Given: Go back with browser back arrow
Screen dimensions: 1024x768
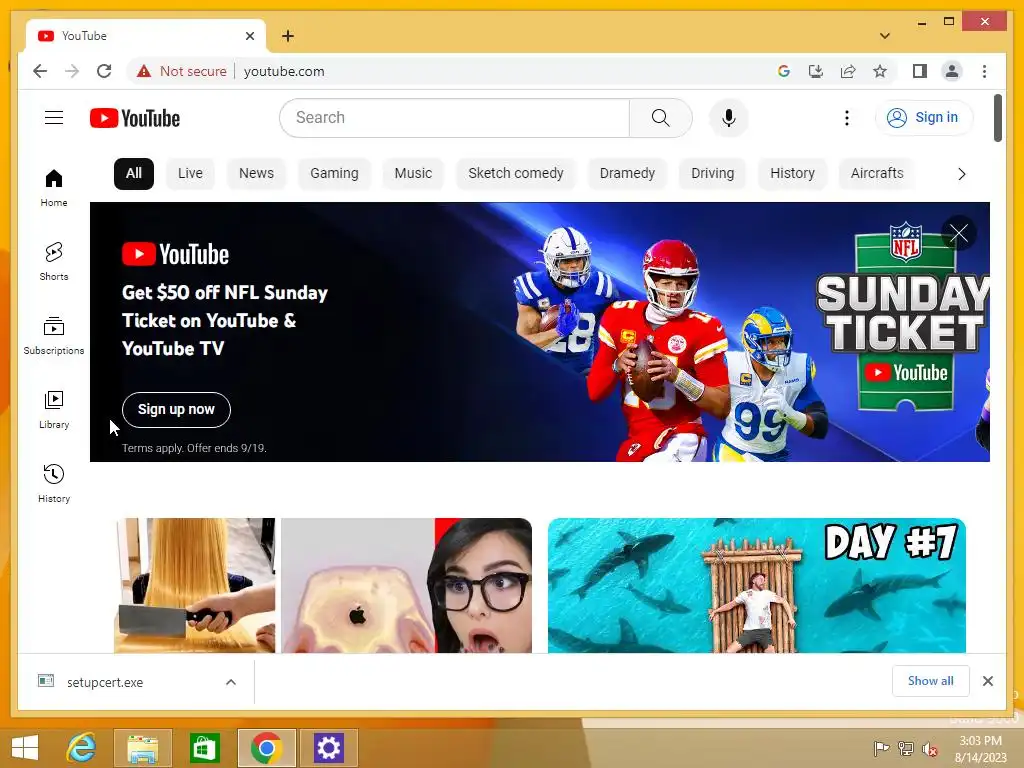Looking at the screenshot, I should coord(40,71).
